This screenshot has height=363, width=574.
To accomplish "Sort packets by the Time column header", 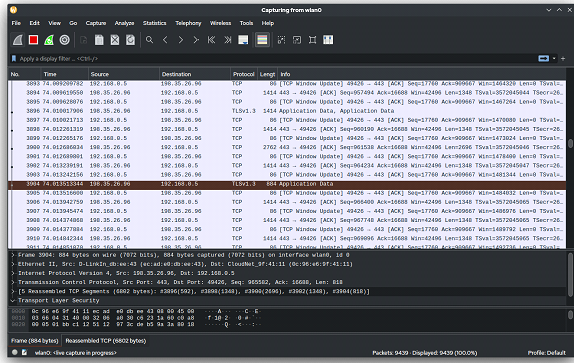I will (64, 74).
